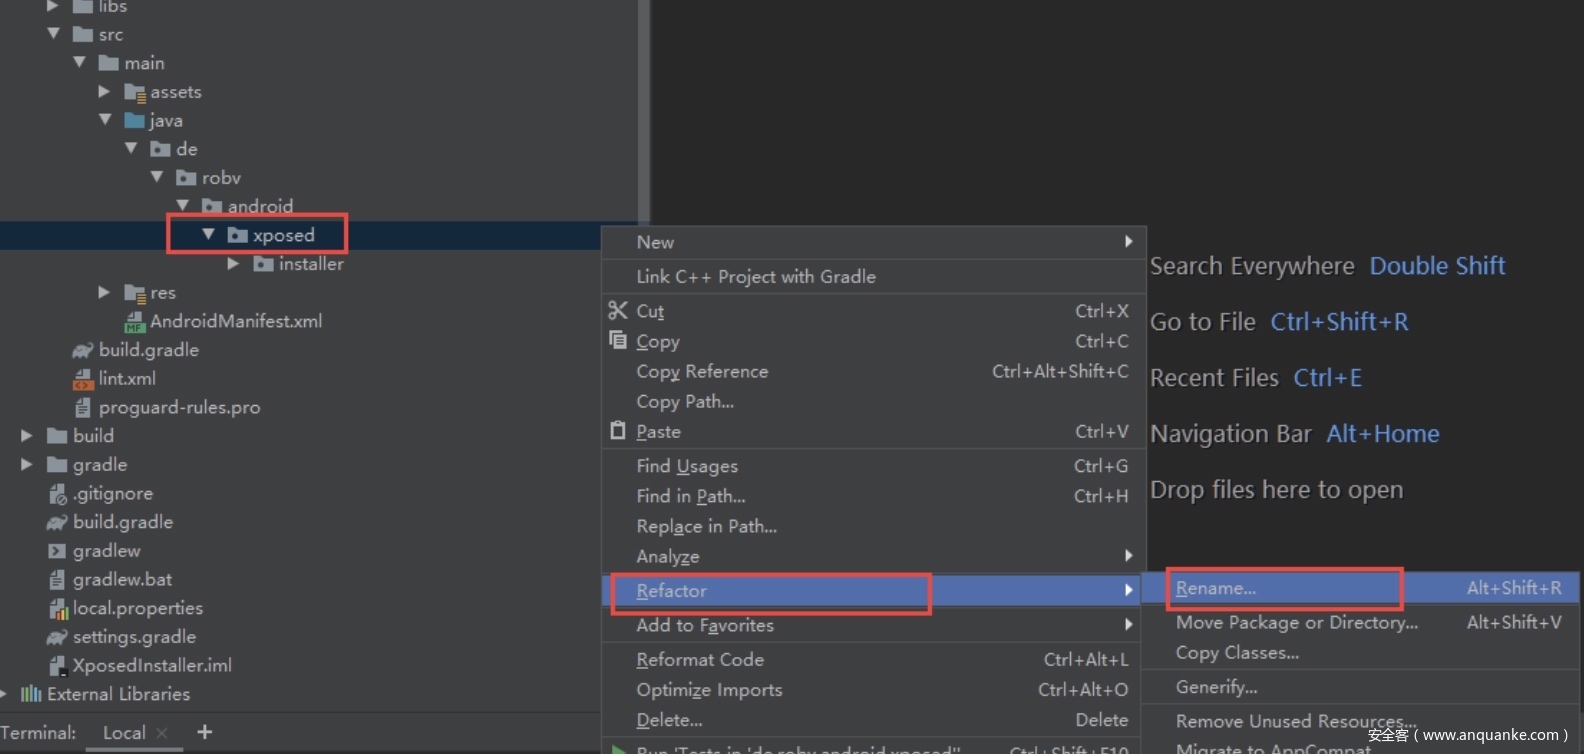Expand the res folder arrow
Image resolution: width=1584 pixels, height=754 pixels.
104,292
